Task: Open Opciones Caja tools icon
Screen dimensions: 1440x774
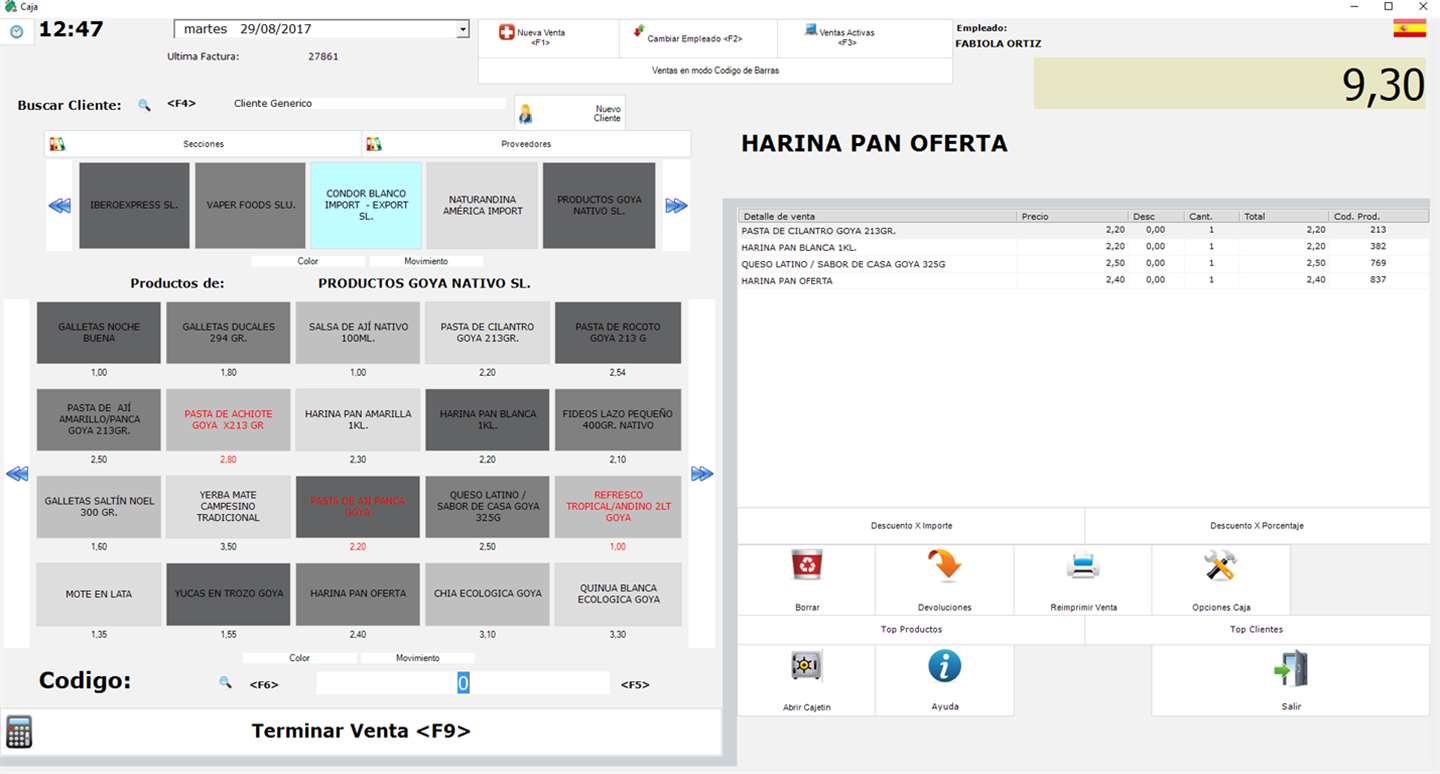Action: 1220,565
